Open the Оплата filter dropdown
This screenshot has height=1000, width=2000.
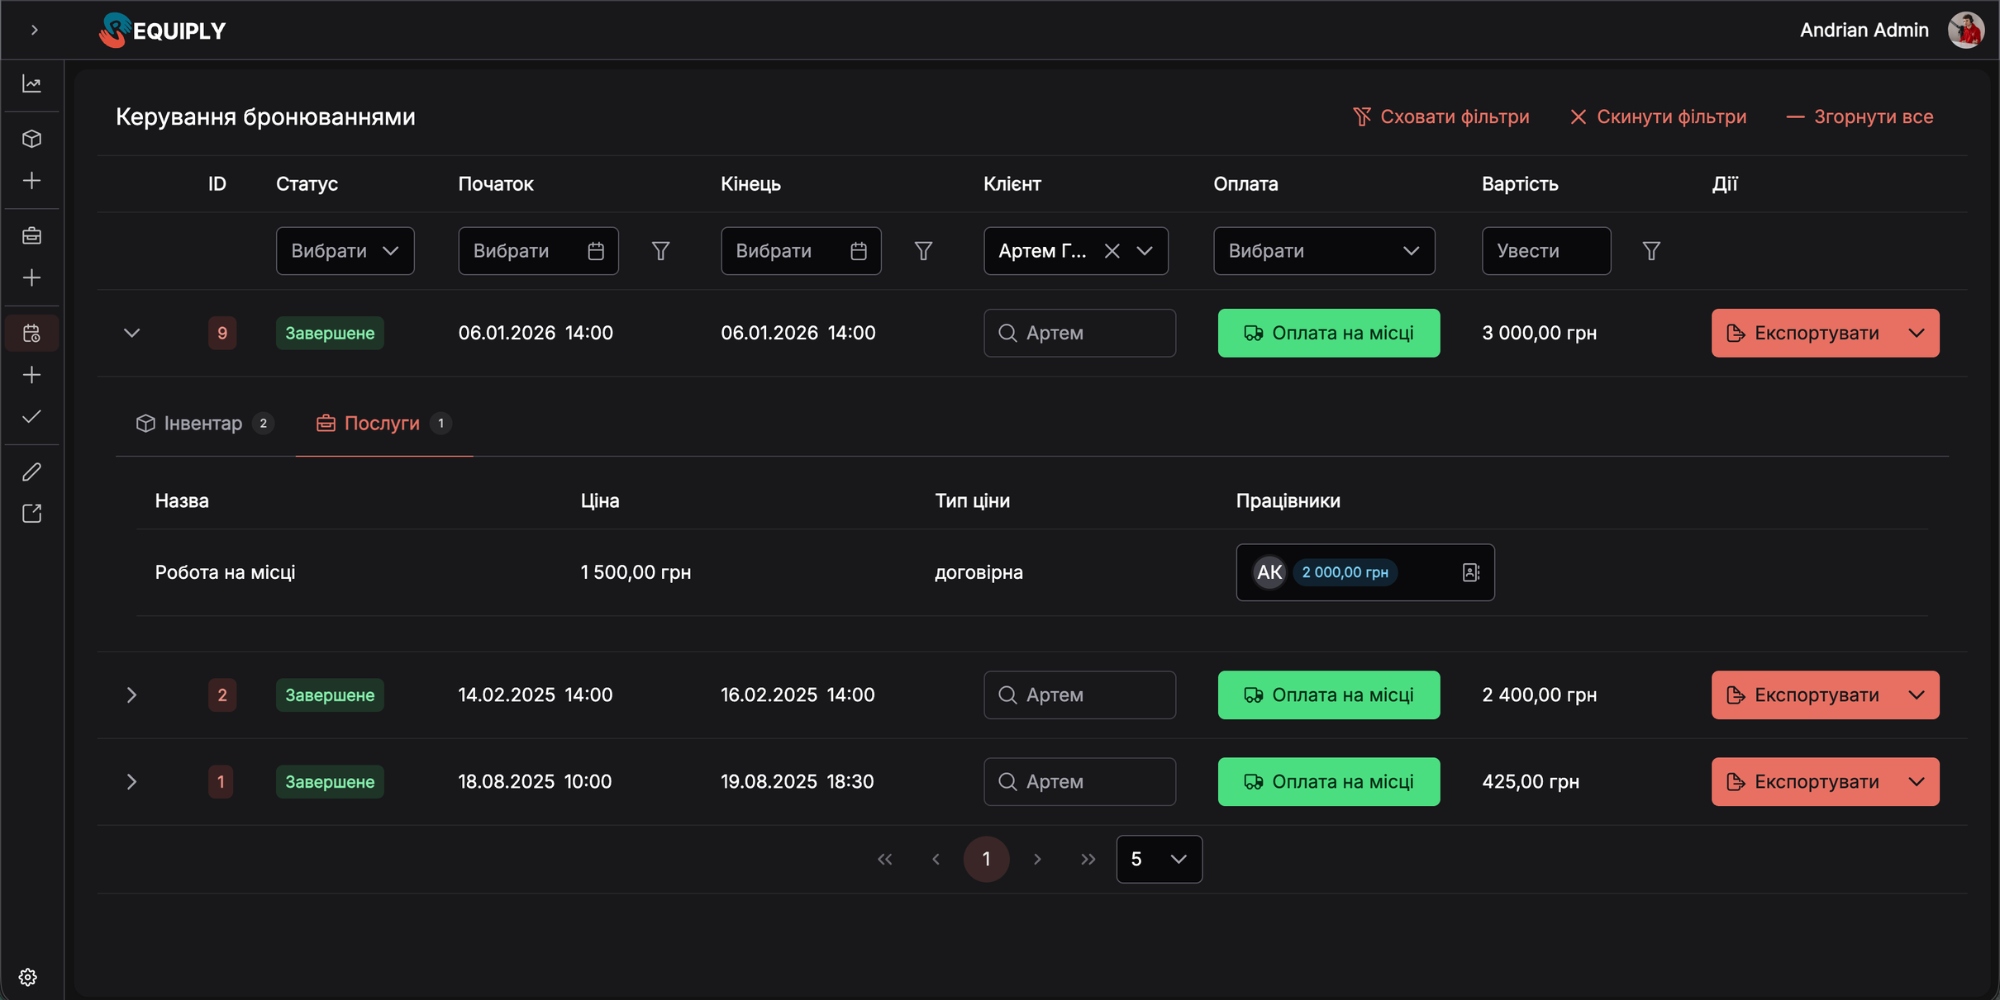pos(1323,251)
